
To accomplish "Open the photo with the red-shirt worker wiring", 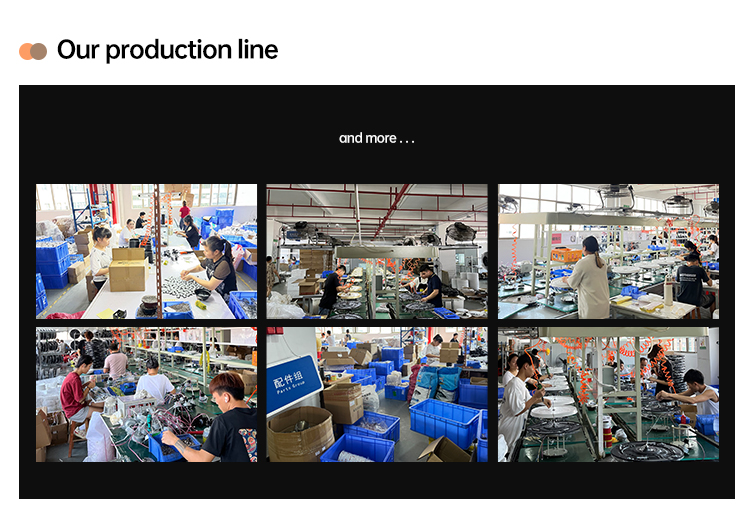I will coord(146,395).
